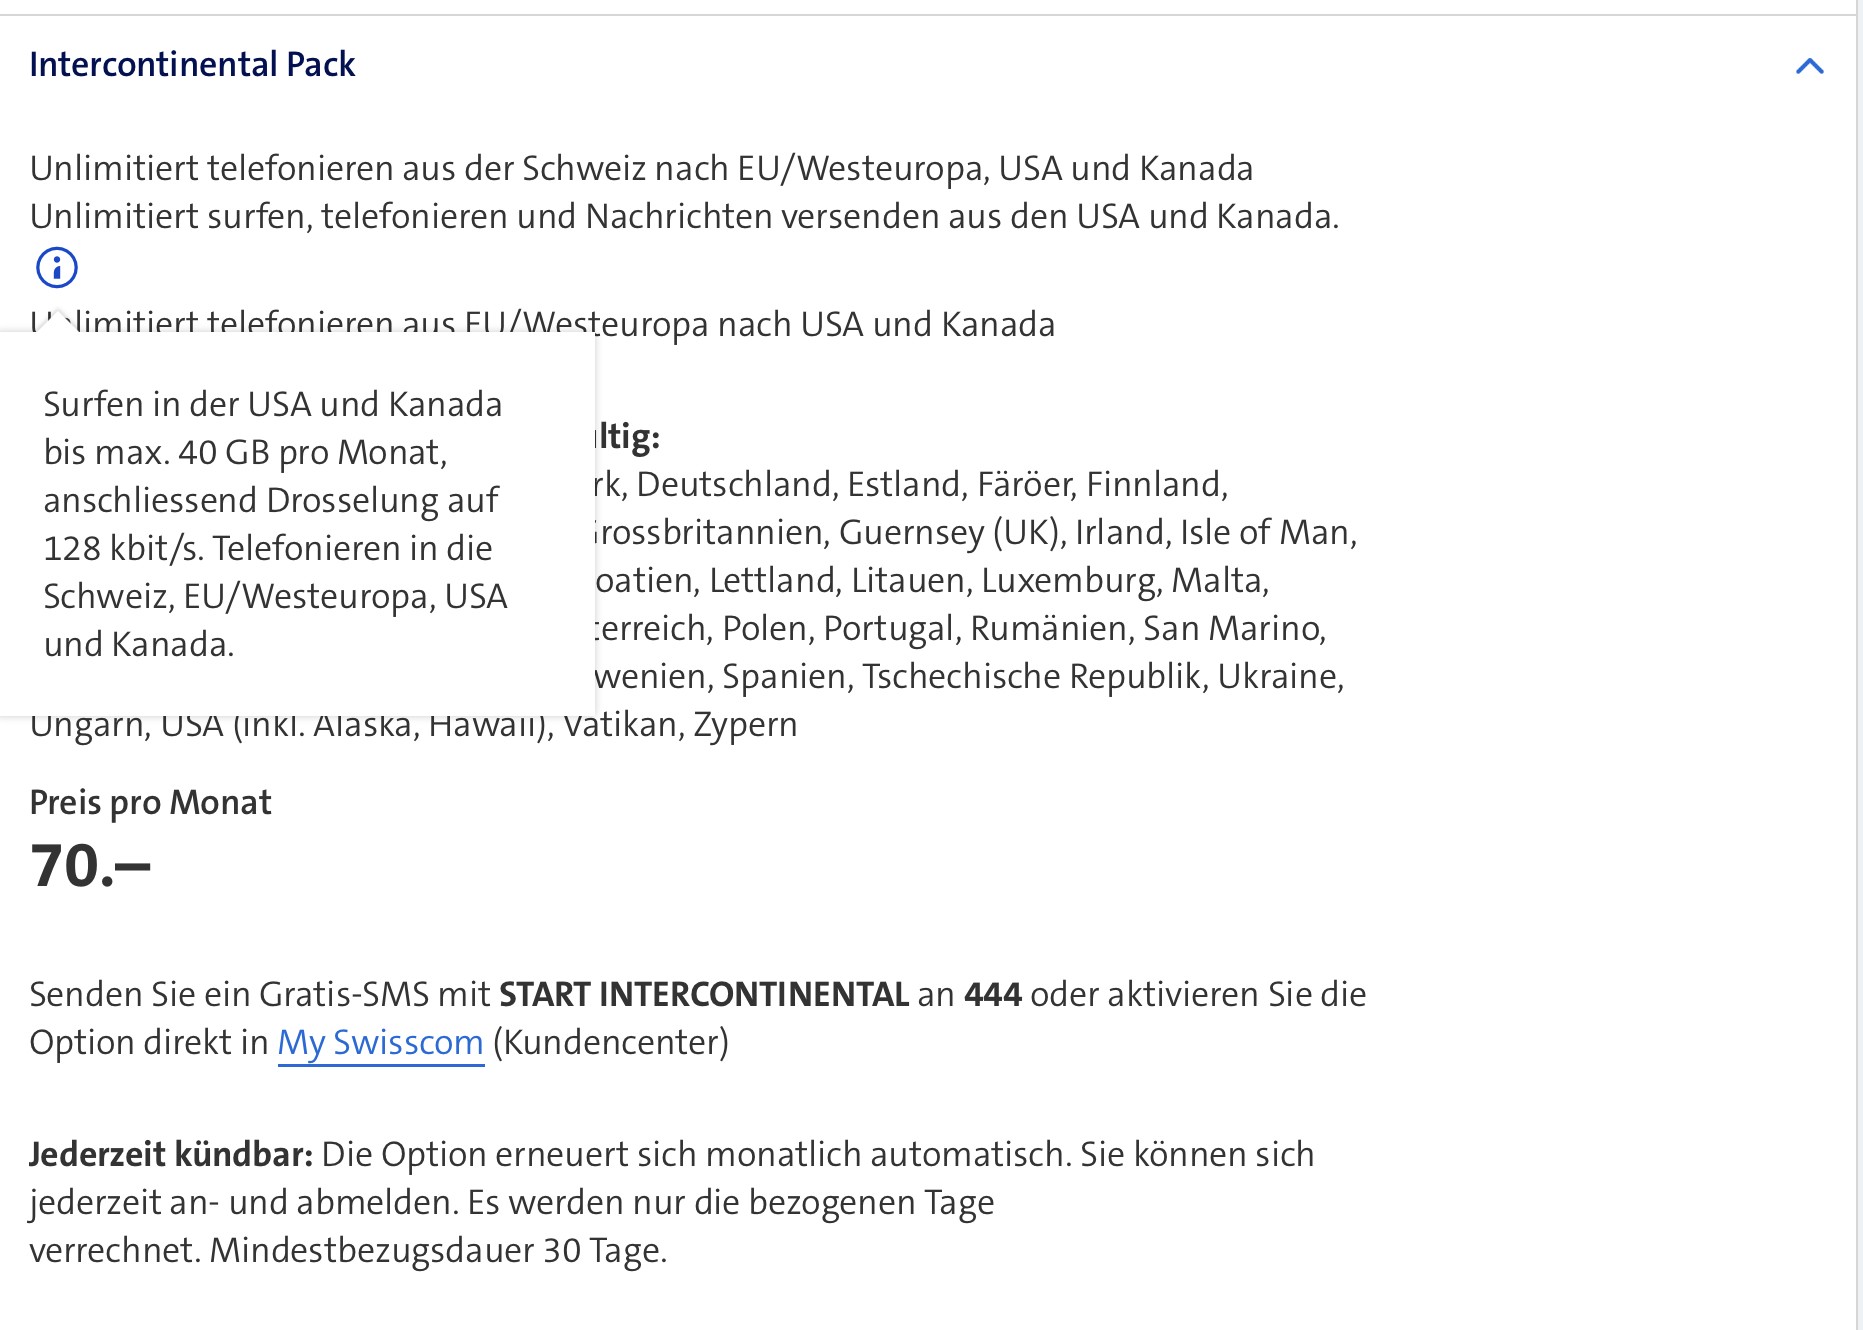Click the bold START INTERCONTINENTAL keyword
1863x1330 pixels.
click(703, 994)
